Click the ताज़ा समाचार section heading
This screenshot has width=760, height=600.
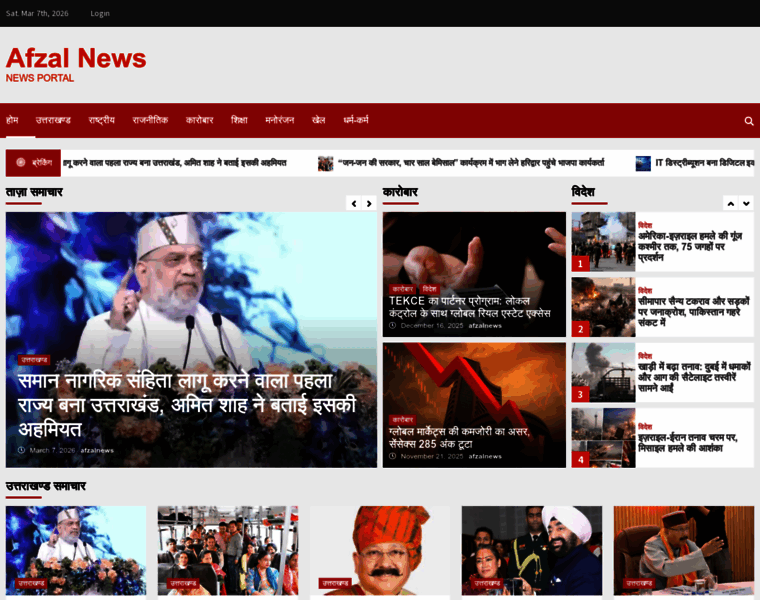pos(34,192)
